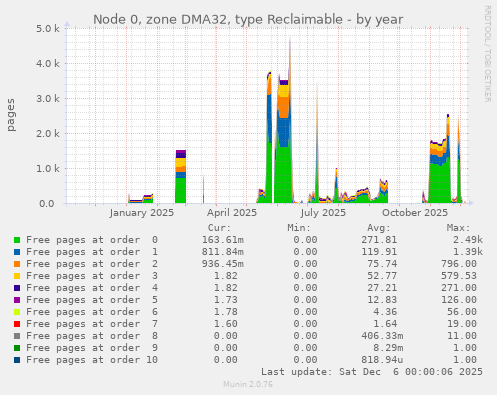Click the 'Cur:' column header
497x395 pixels.
(x=219, y=228)
